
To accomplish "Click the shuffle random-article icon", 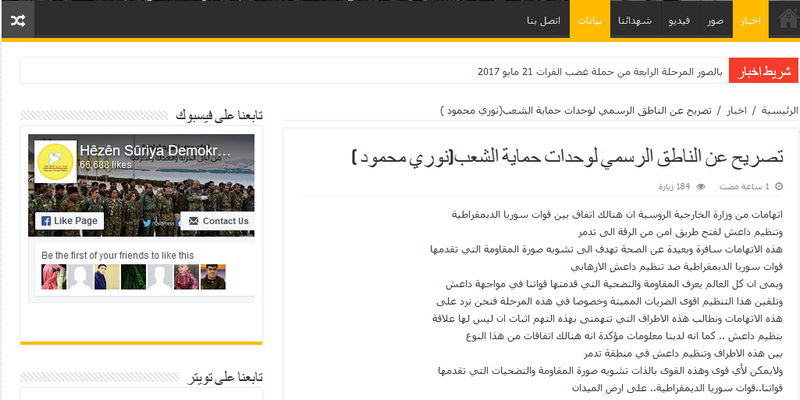I will tap(19, 20).
